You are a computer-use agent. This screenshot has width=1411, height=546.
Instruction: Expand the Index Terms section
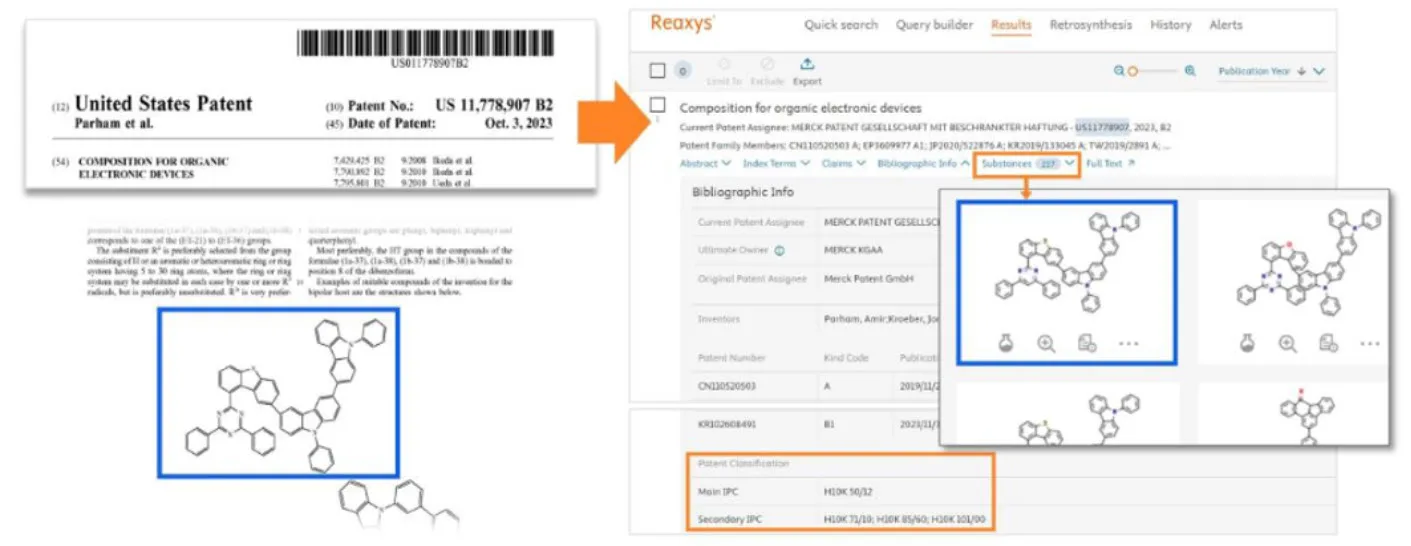pos(776,163)
